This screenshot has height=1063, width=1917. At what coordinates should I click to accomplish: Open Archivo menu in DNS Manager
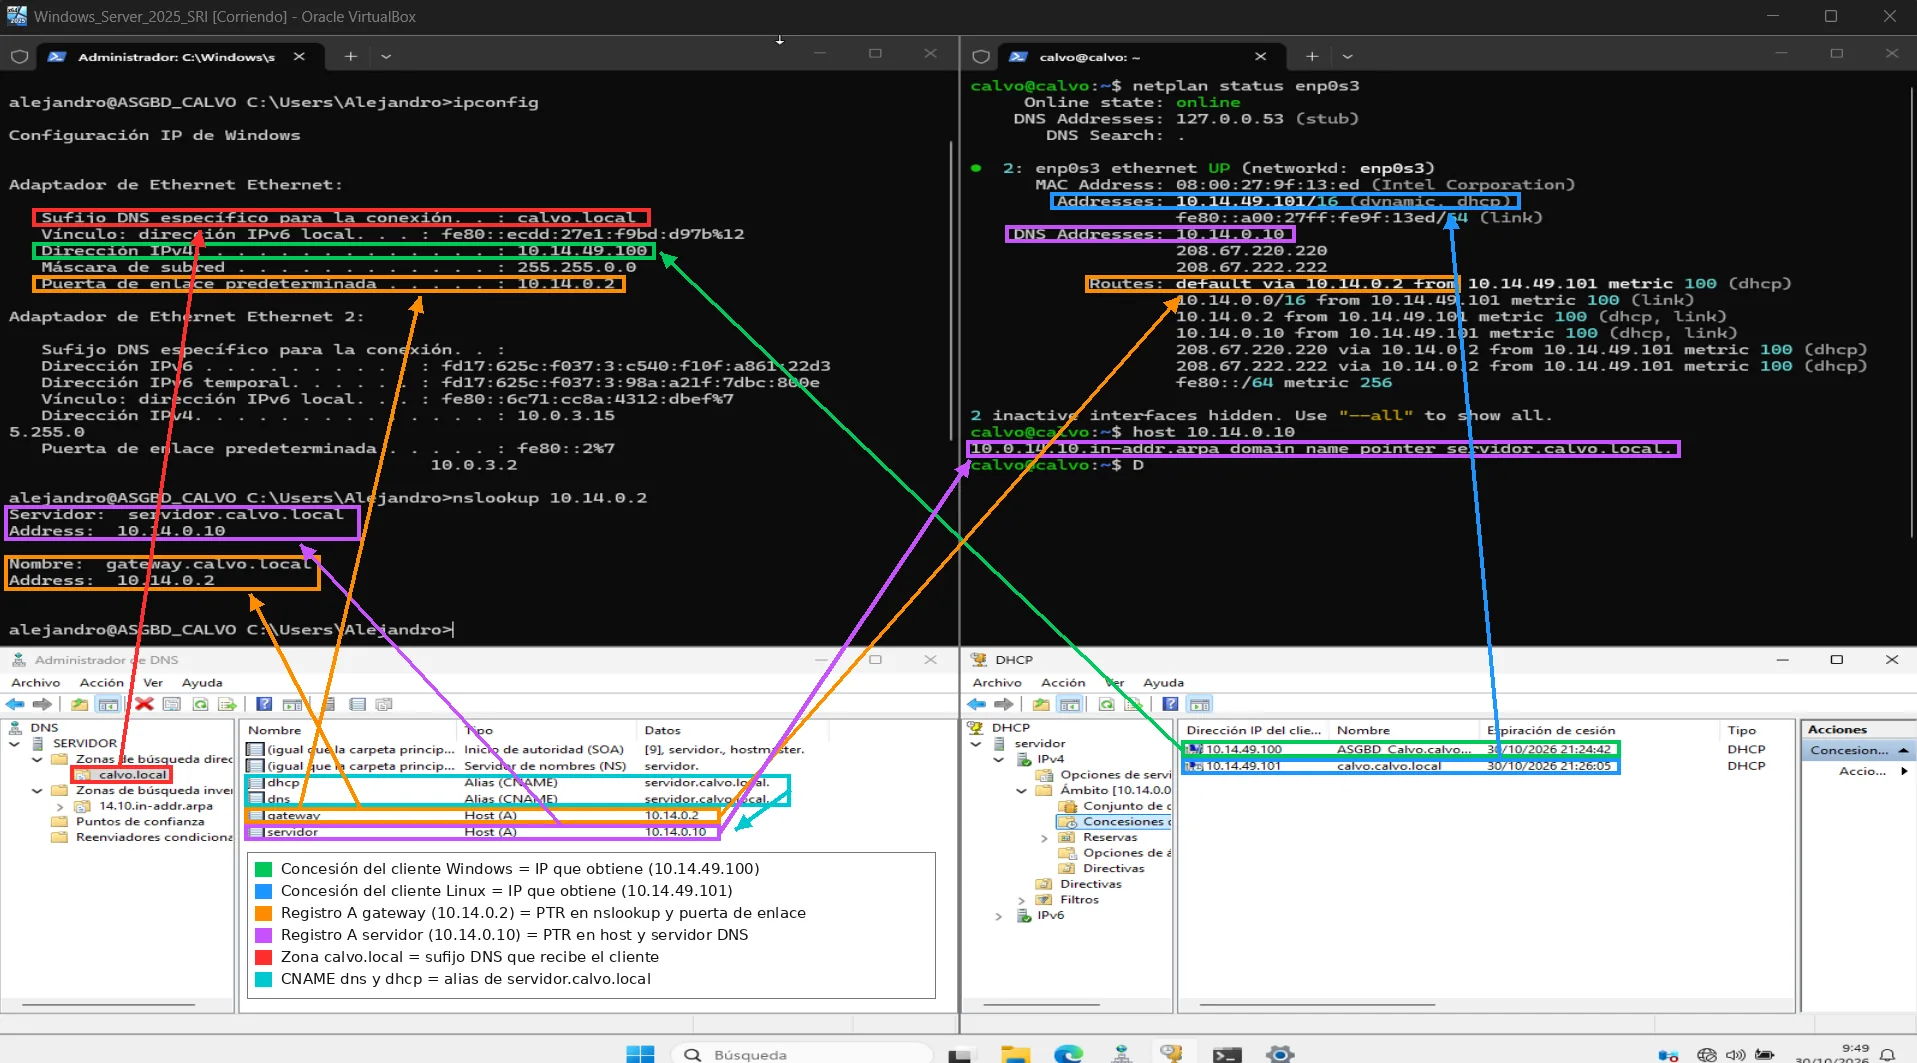[x=36, y=682]
